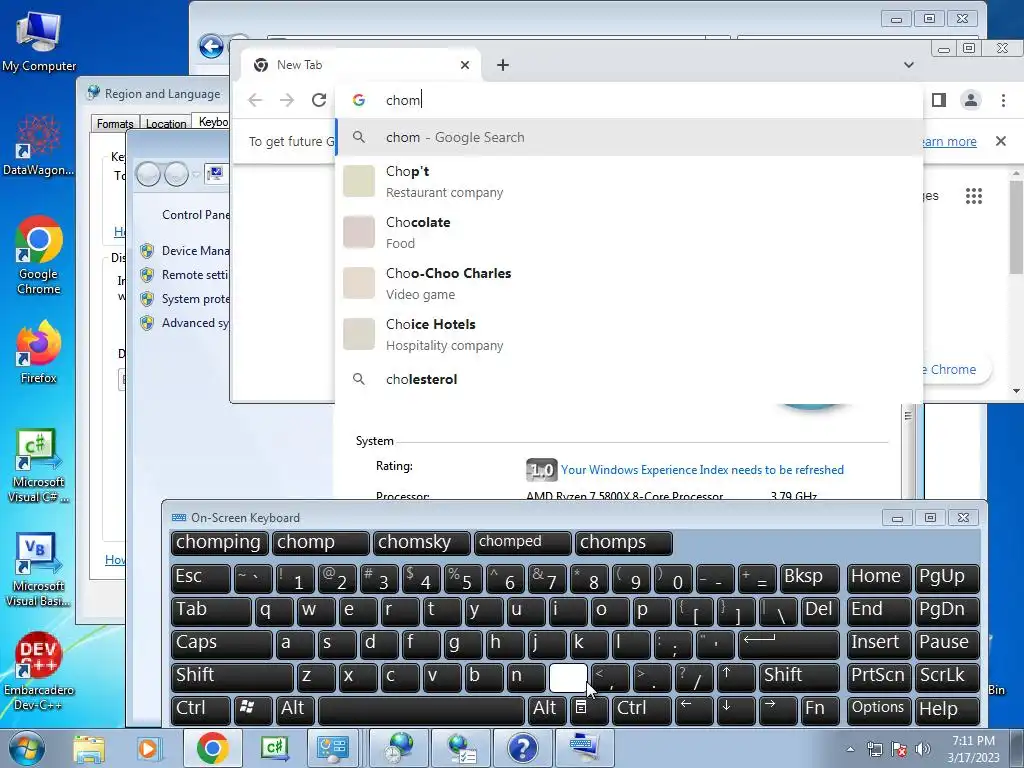Screen dimensions: 1024x768
Task: Toggle the Fn key
Action: click(x=820, y=709)
